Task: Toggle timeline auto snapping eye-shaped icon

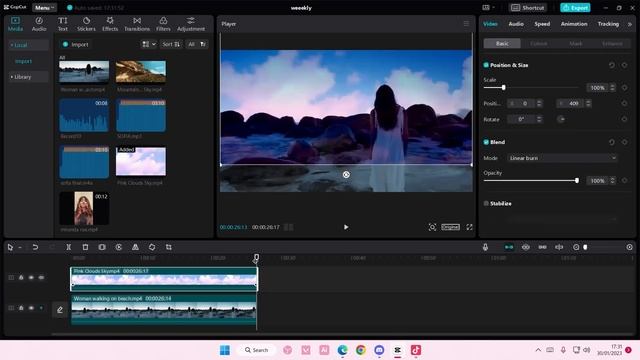Action: click(x=526, y=247)
